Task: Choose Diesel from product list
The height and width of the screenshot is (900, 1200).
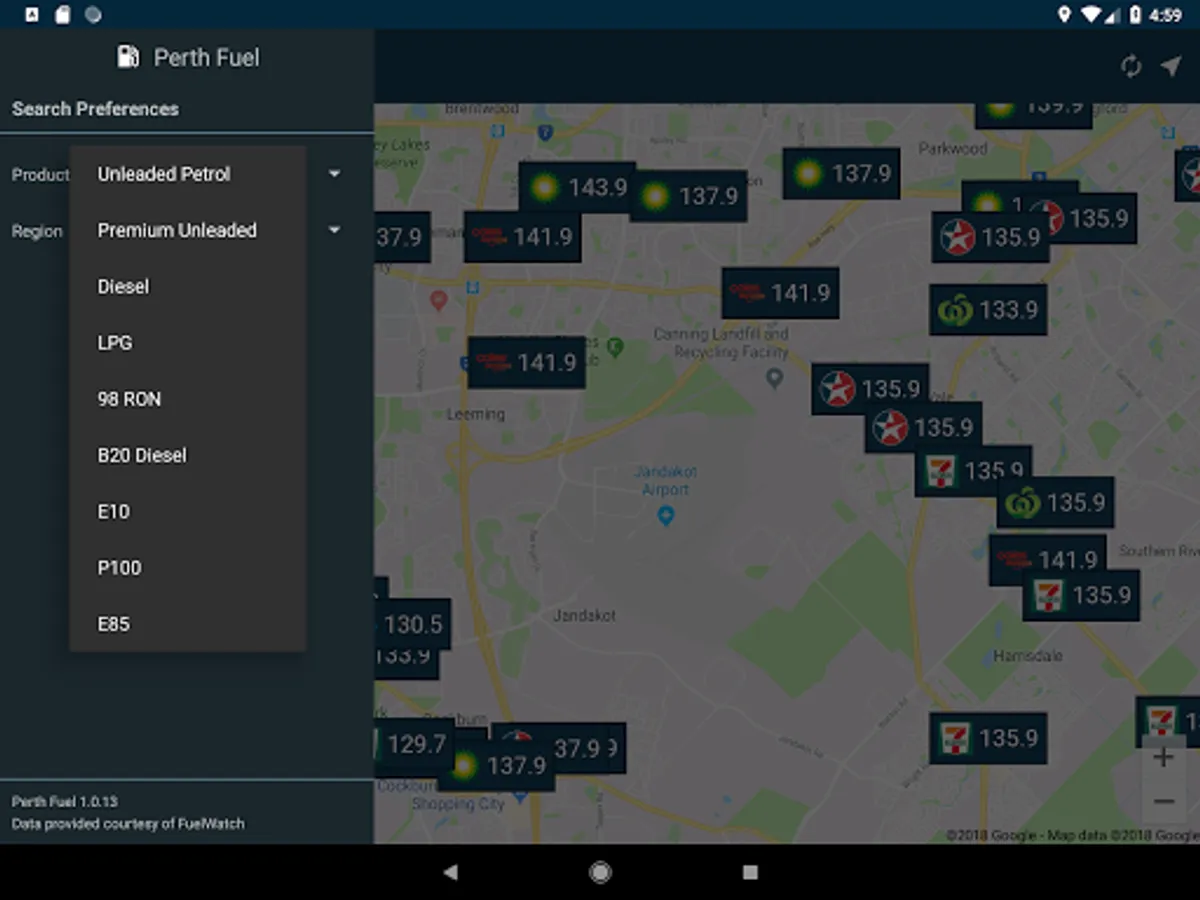Action: click(x=188, y=286)
